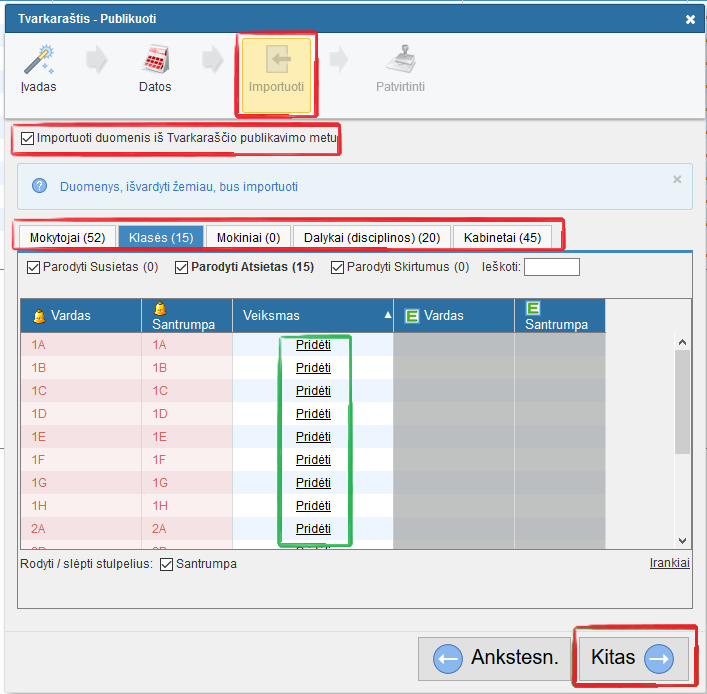Toggle Importuoti duomenis iš Tvarkaraščio checkbox
The image size is (707, 694).
tap(27, 138)
